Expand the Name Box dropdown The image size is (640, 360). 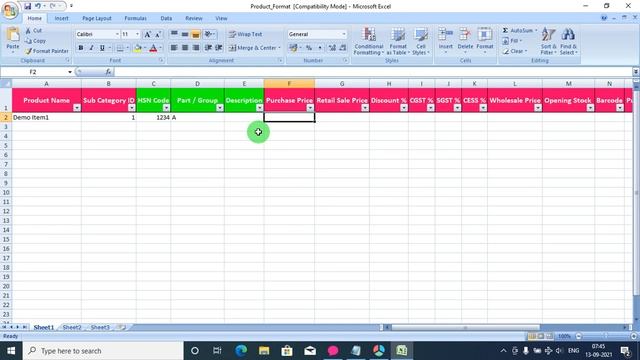70,72
